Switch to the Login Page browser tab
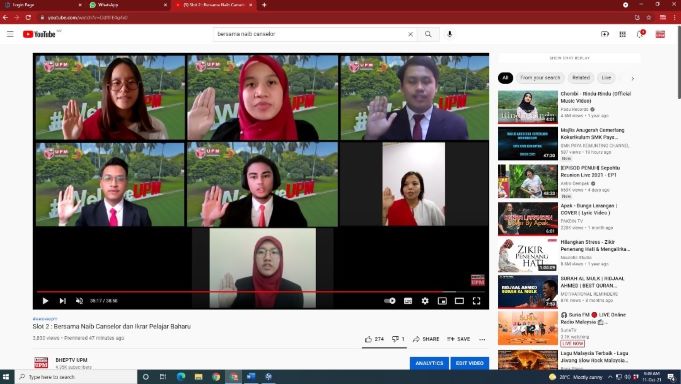Image resolution: width=681 pixels, height=384 pixels. pos(42,5)
